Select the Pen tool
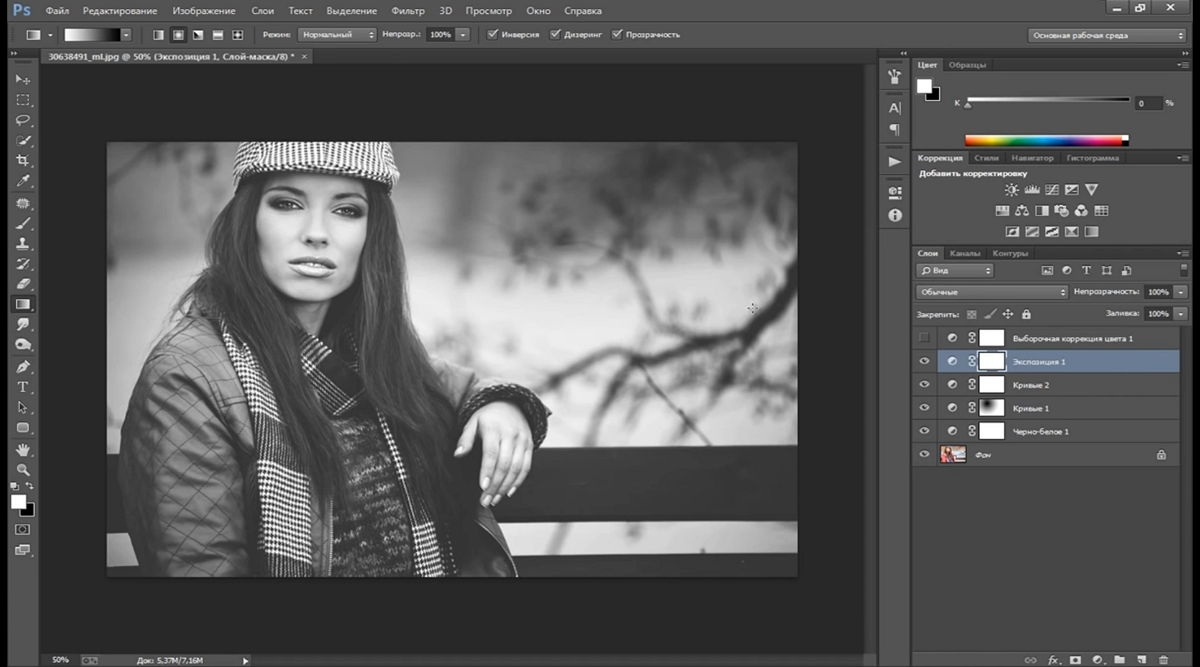This screenshot has width=1200, height=667. click(22, 366)
